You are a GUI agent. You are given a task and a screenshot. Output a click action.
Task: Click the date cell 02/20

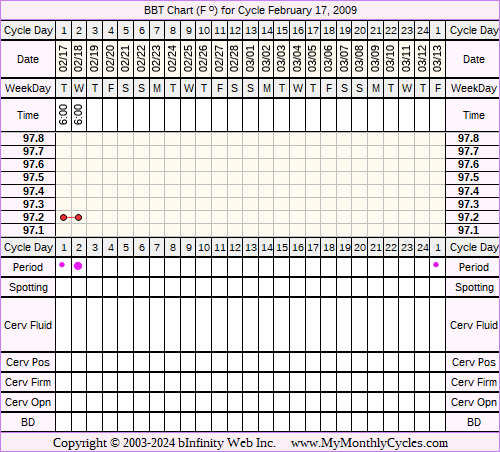[x=110, y=59]
